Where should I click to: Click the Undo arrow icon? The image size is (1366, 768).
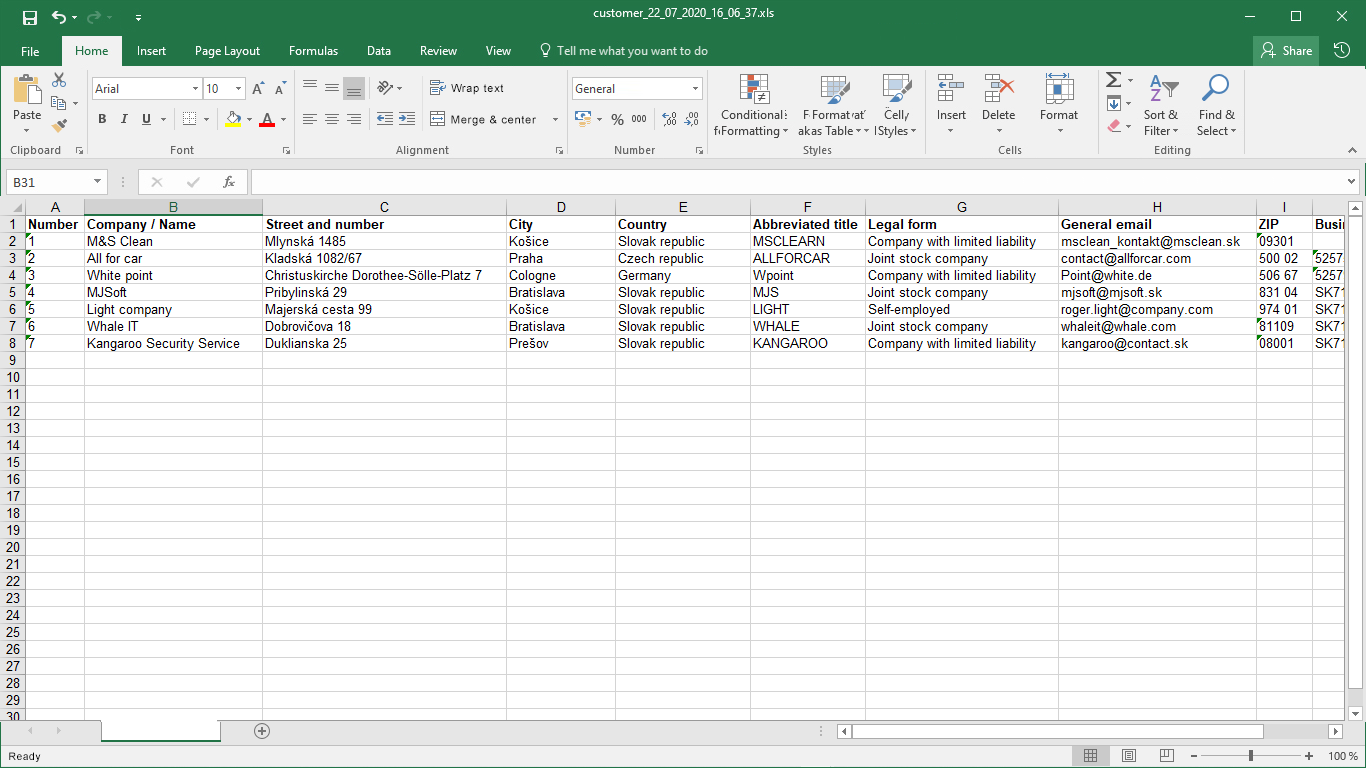point(59,17)
